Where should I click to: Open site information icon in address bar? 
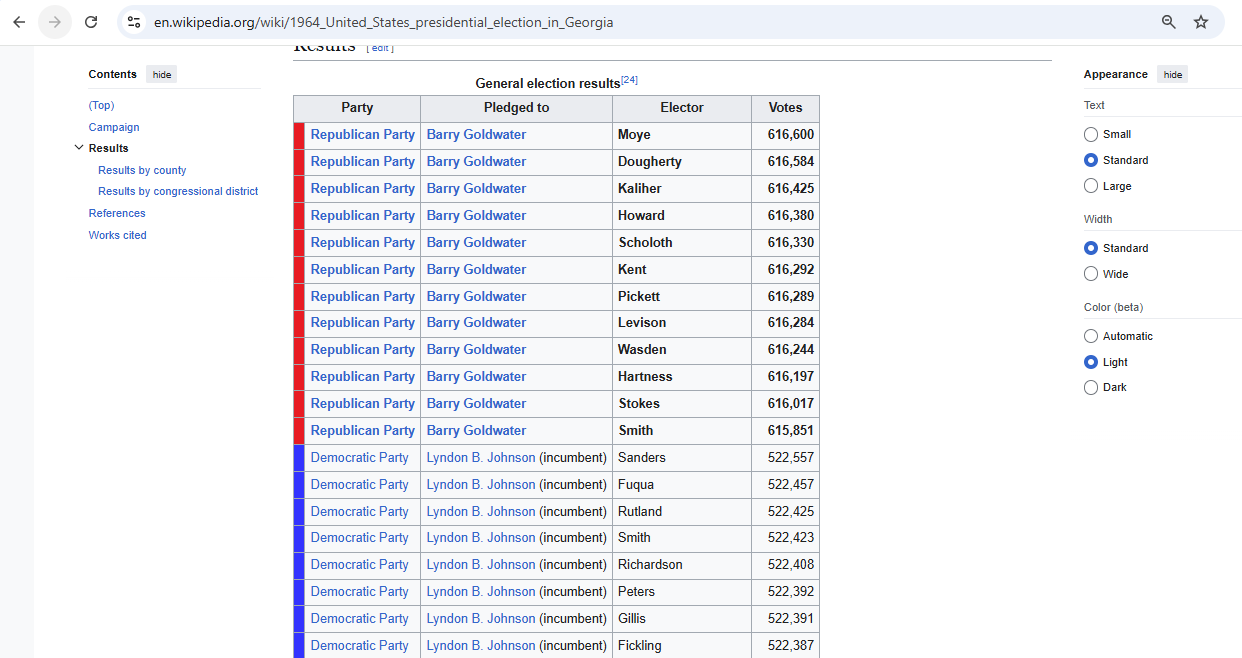[x=134, y=22]
